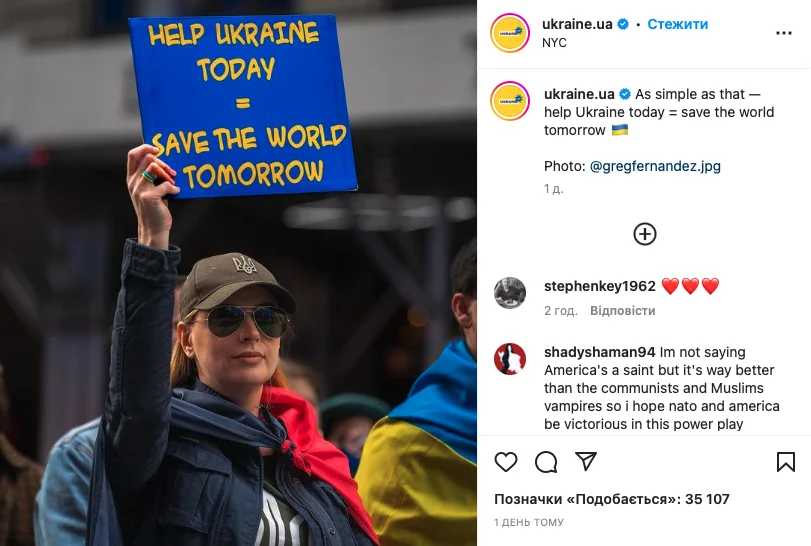Open shadyshaman94 username link

[599, 352]
